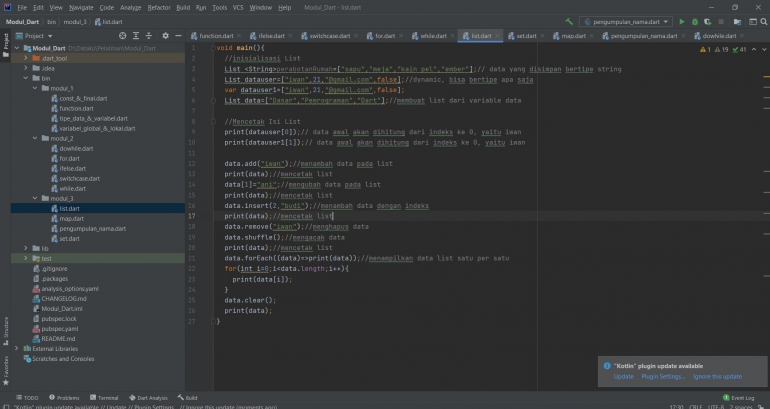The image size is (770, 409).
Task: Open the Project view dropdown
Action: [x=34, y=36]
